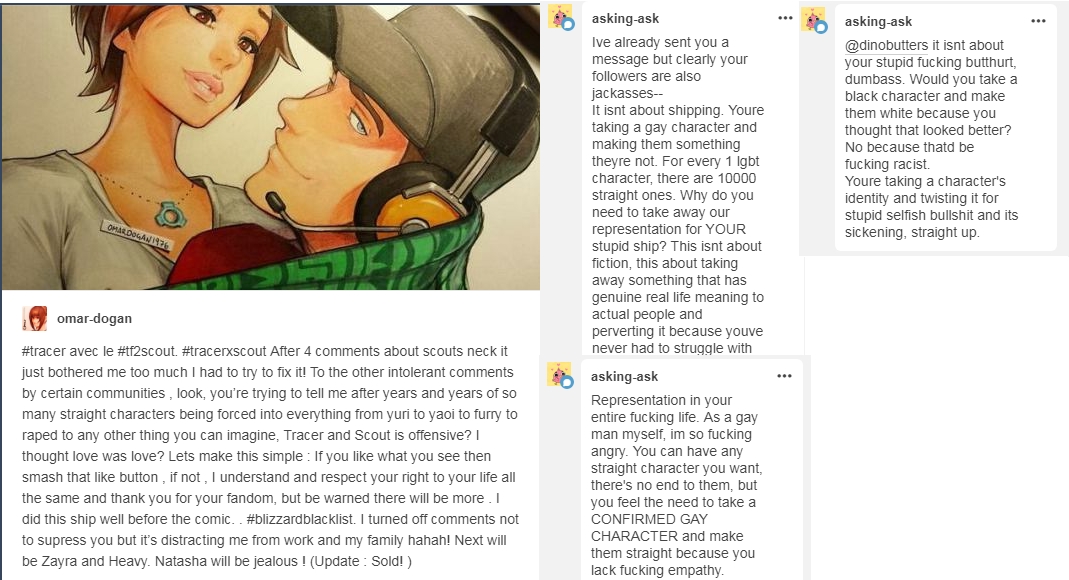Open asking-ask username above the @dinobutters reply
Viewport: 1069px width, 580px height.
878,21
